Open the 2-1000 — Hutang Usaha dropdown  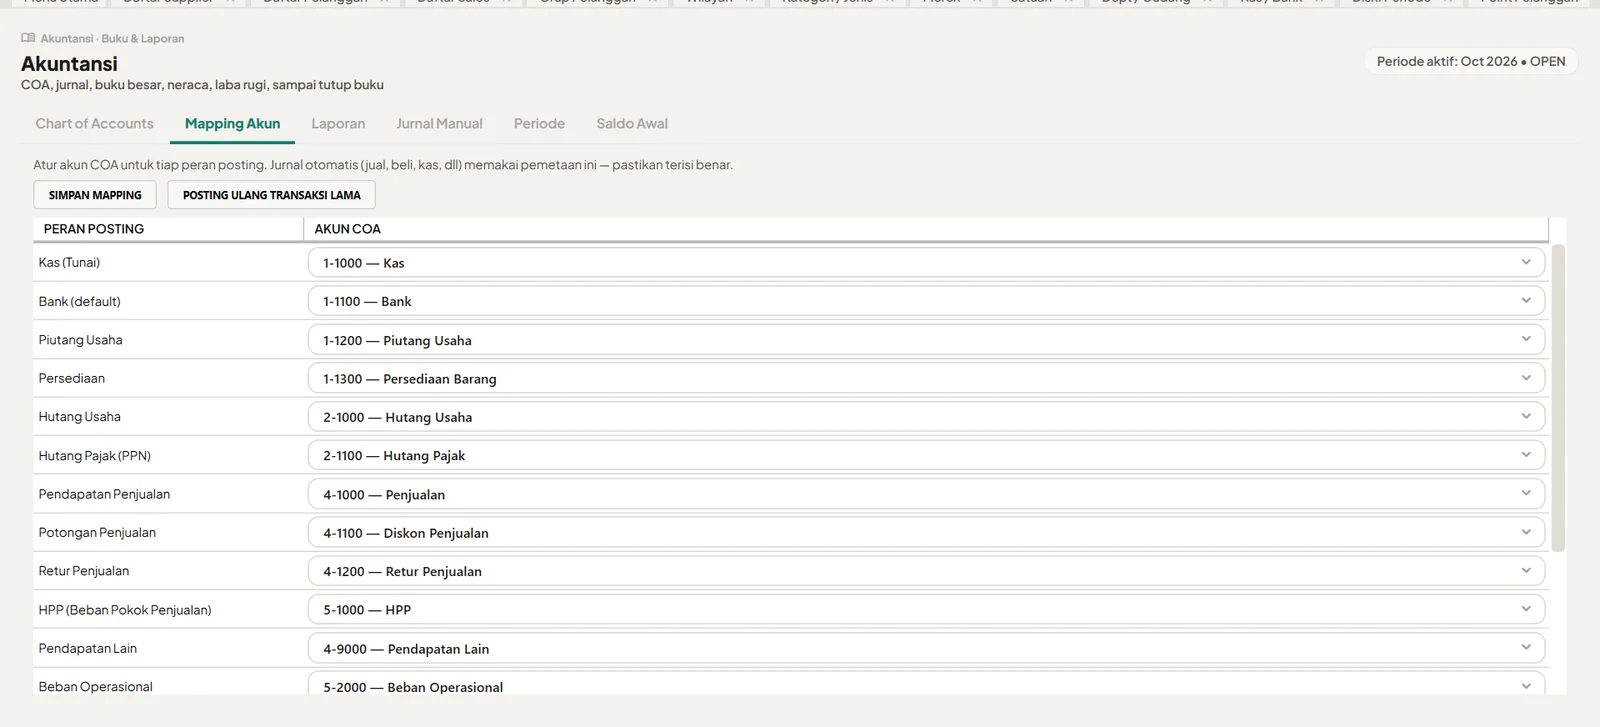point(926,417)
